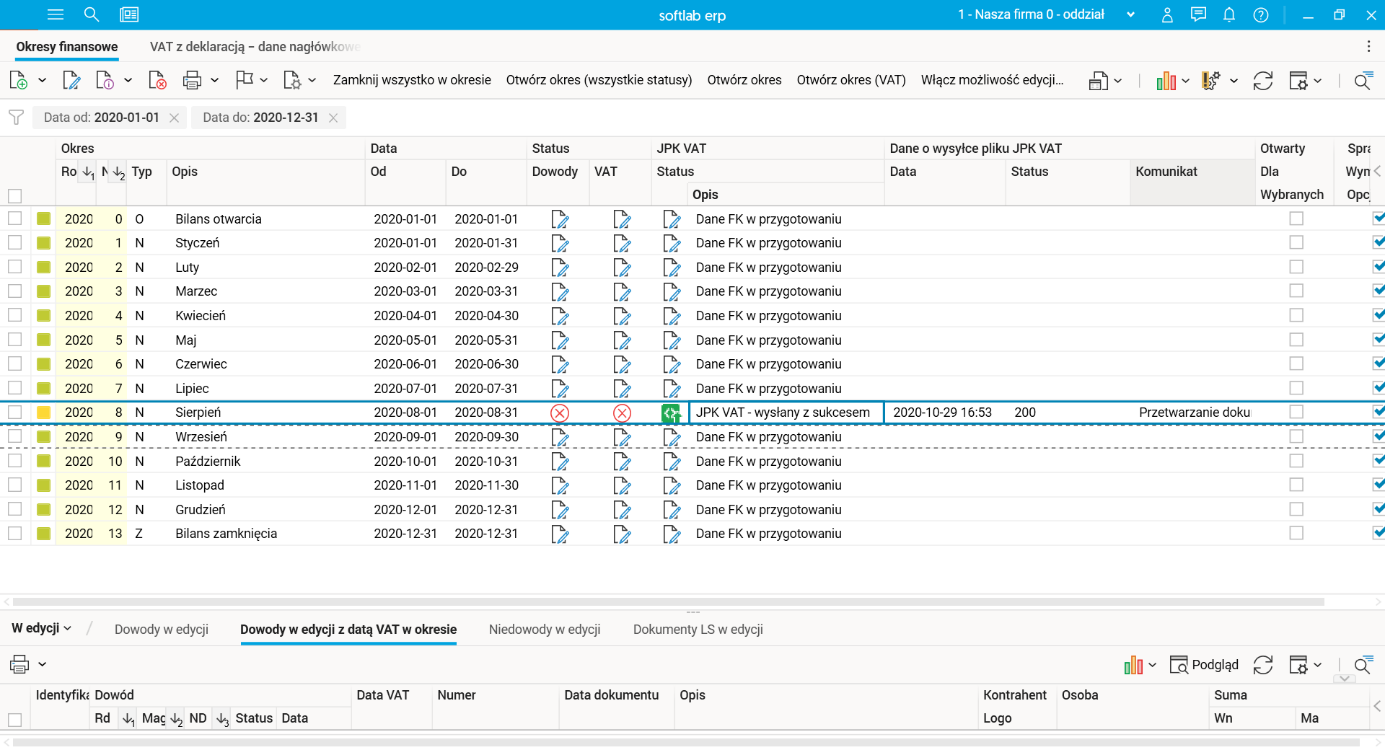
Task: Click the document settings gear icon
Action: coord(292,80)
